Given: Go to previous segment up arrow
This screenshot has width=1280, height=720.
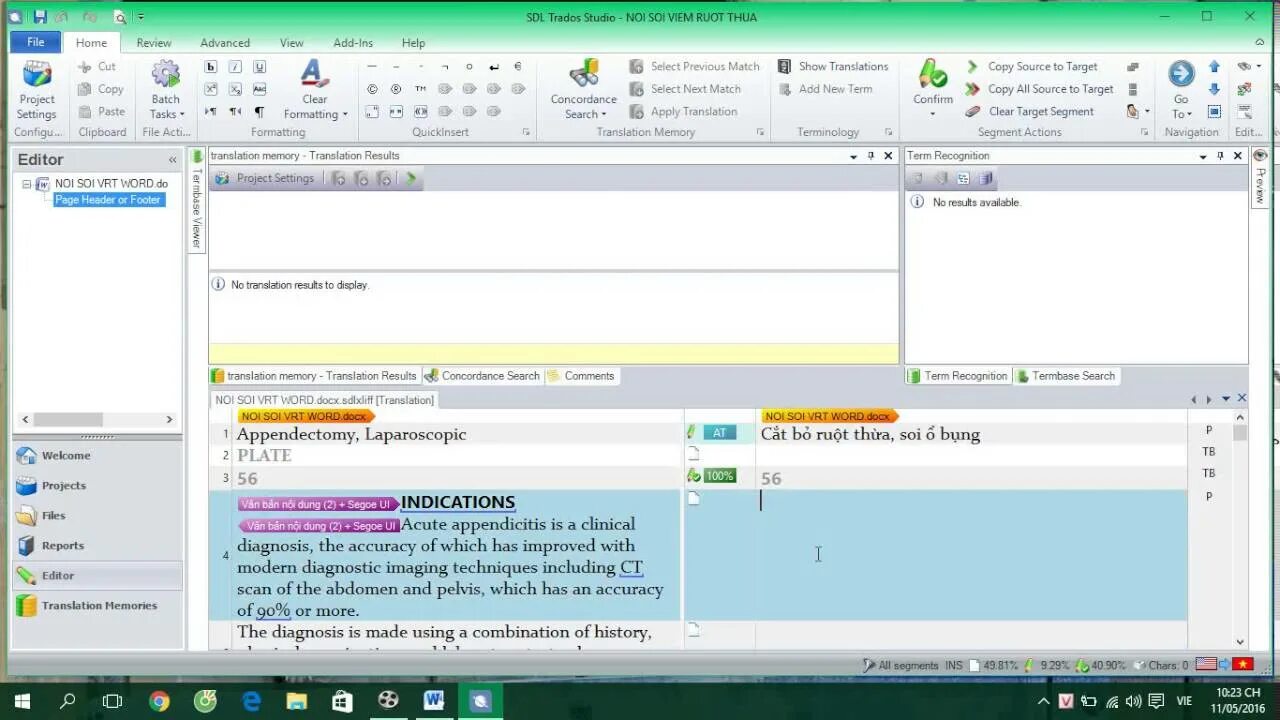Looking at the screenshot, I should click(1214, 67).
